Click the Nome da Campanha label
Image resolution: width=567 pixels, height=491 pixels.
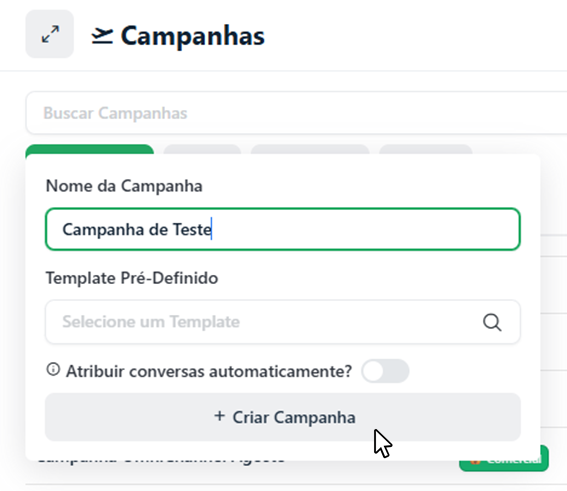point(124,186)
